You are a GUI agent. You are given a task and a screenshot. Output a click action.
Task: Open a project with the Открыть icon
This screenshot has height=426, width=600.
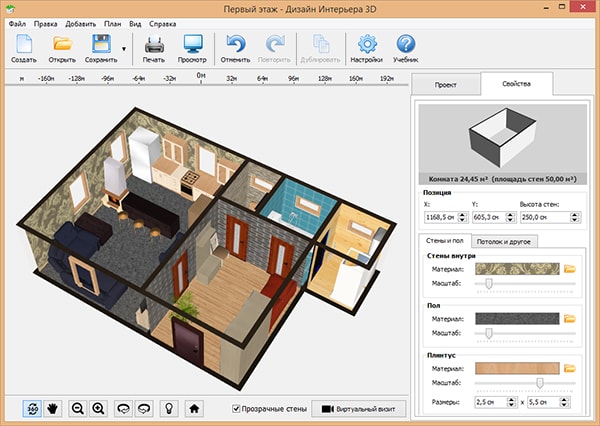click(x=63, y=47)
